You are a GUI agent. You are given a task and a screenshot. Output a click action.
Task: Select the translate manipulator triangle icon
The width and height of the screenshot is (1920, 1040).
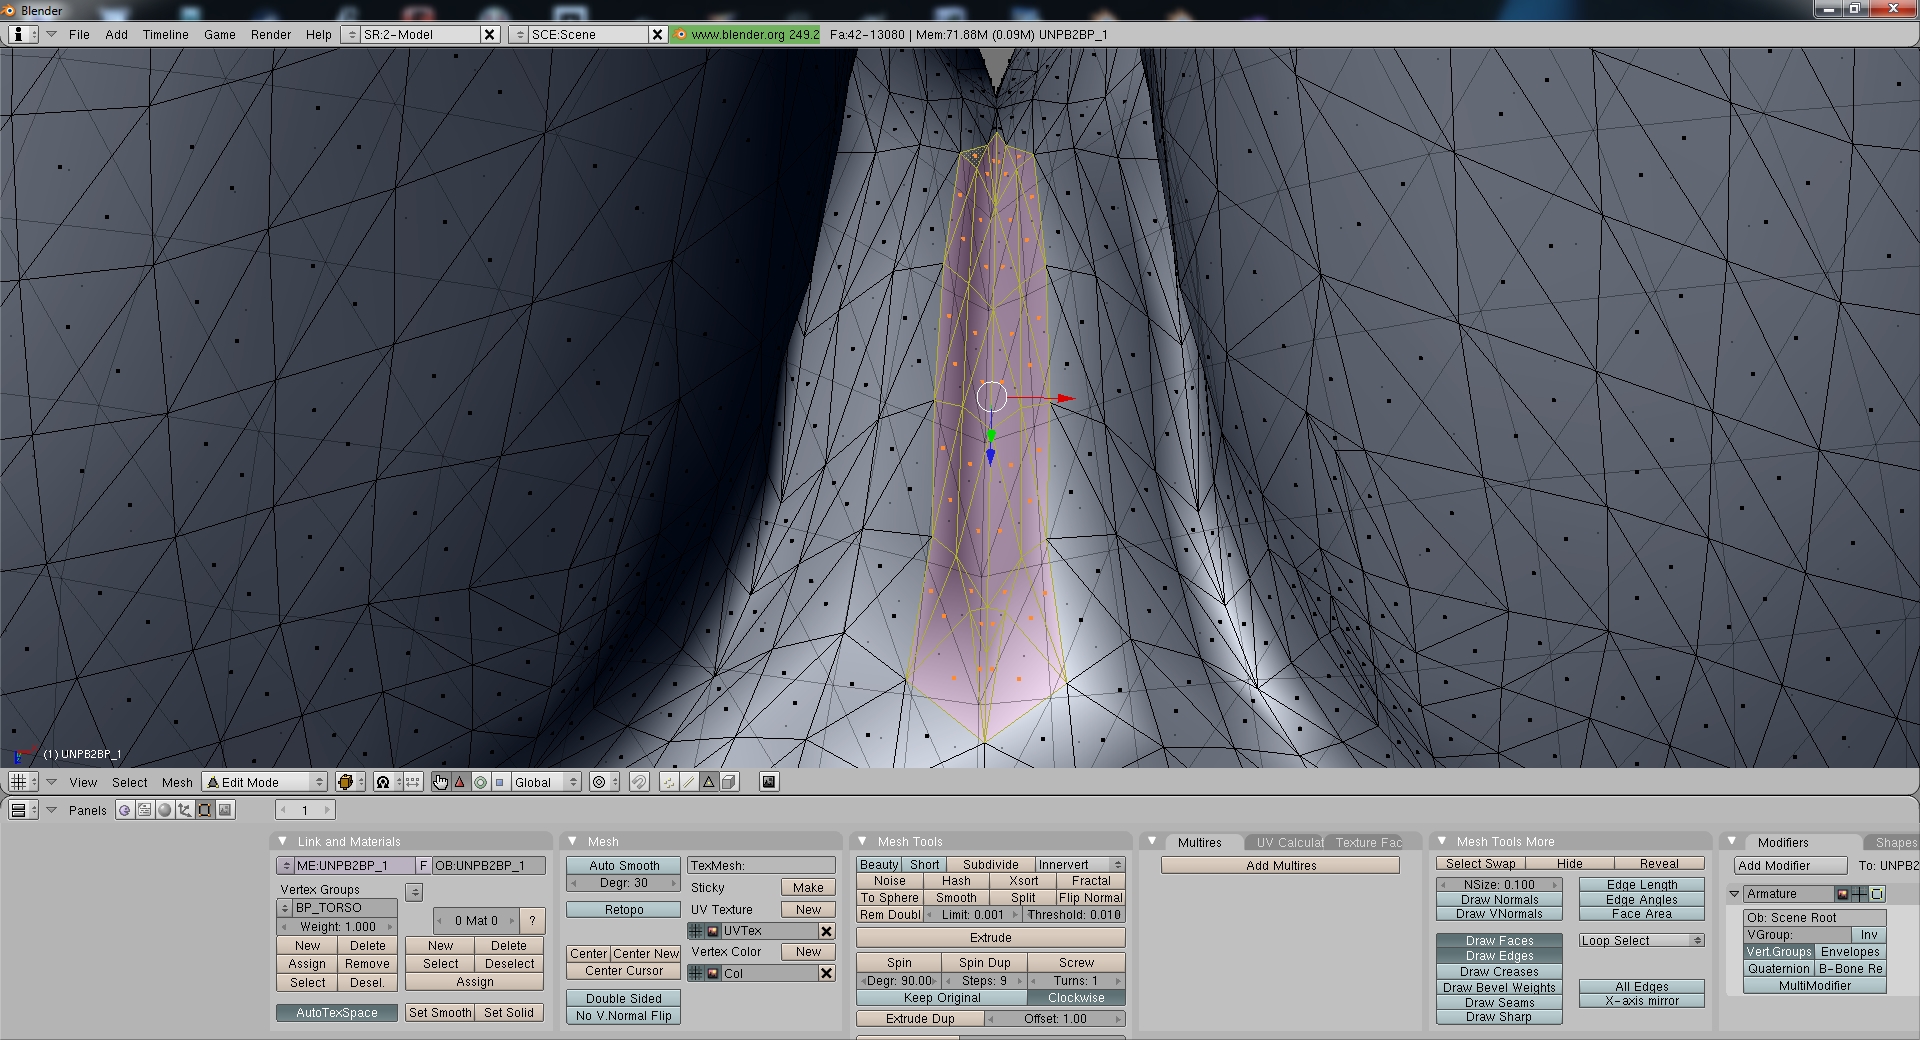(x=460, y=782)
